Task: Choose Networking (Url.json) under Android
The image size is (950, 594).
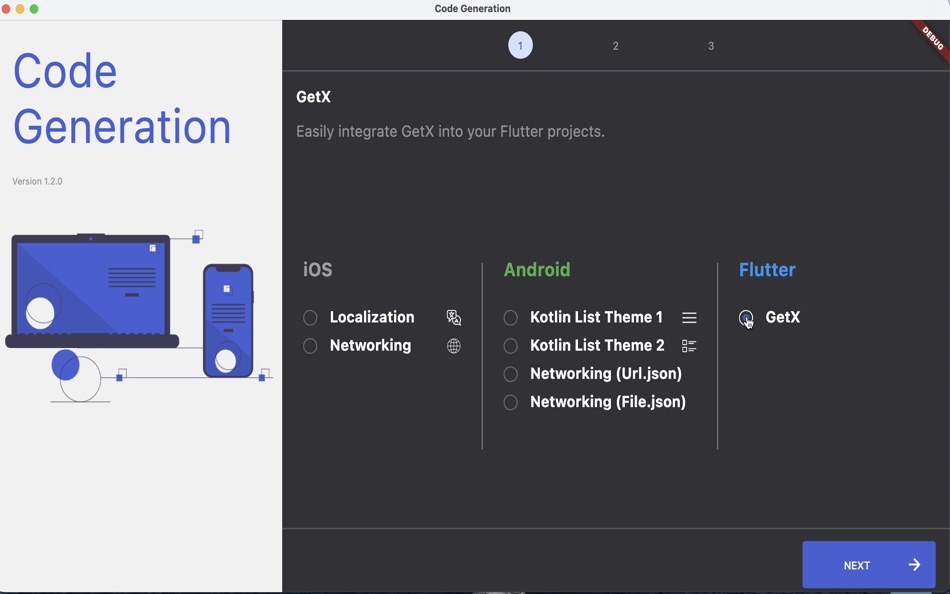Action: pyautogui.click(x=511, y=373)
